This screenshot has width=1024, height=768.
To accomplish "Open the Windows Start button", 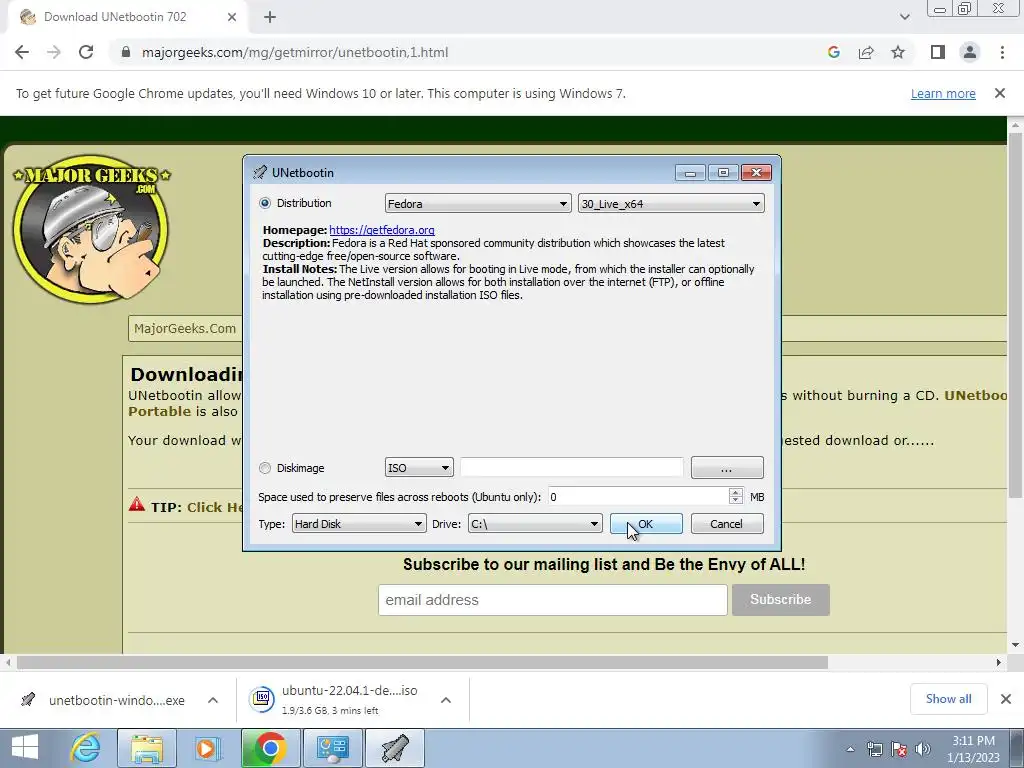I will point(25,748).
